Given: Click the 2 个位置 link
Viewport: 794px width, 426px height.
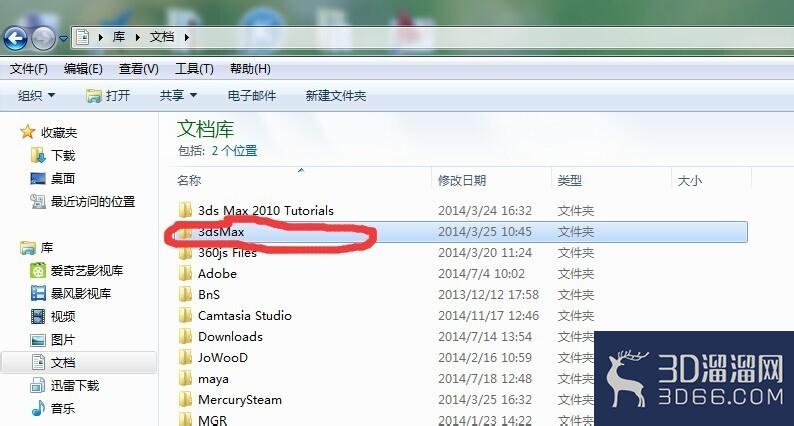Looking at the screenshot, I should (x=234, y=150).
